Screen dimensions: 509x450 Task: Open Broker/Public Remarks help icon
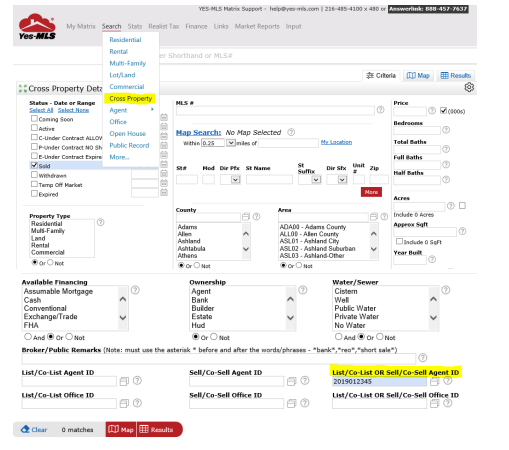point(423,358)
